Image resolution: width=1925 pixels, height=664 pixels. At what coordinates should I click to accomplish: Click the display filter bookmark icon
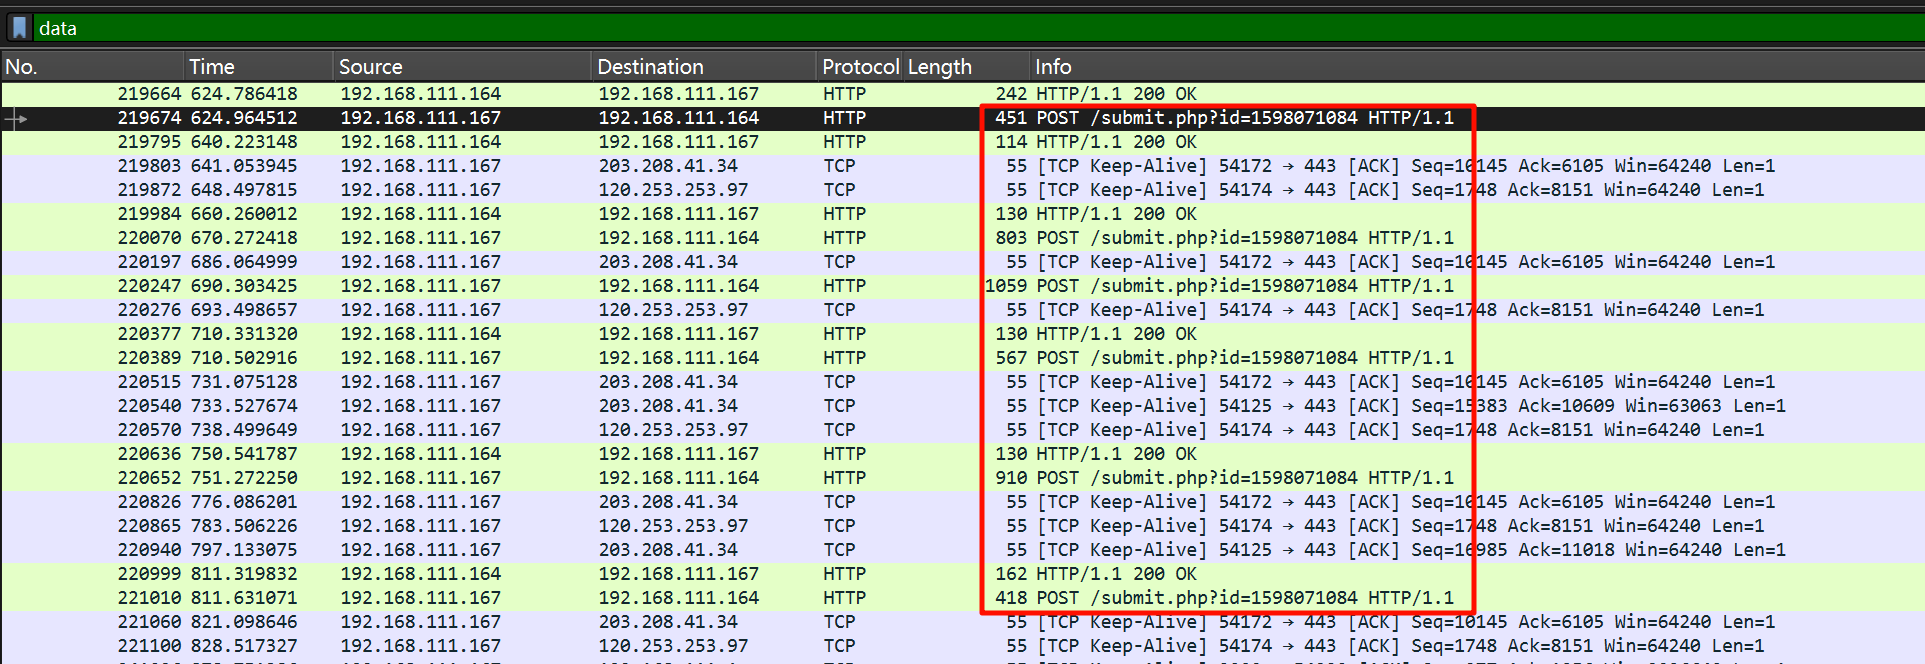(19, 28)
